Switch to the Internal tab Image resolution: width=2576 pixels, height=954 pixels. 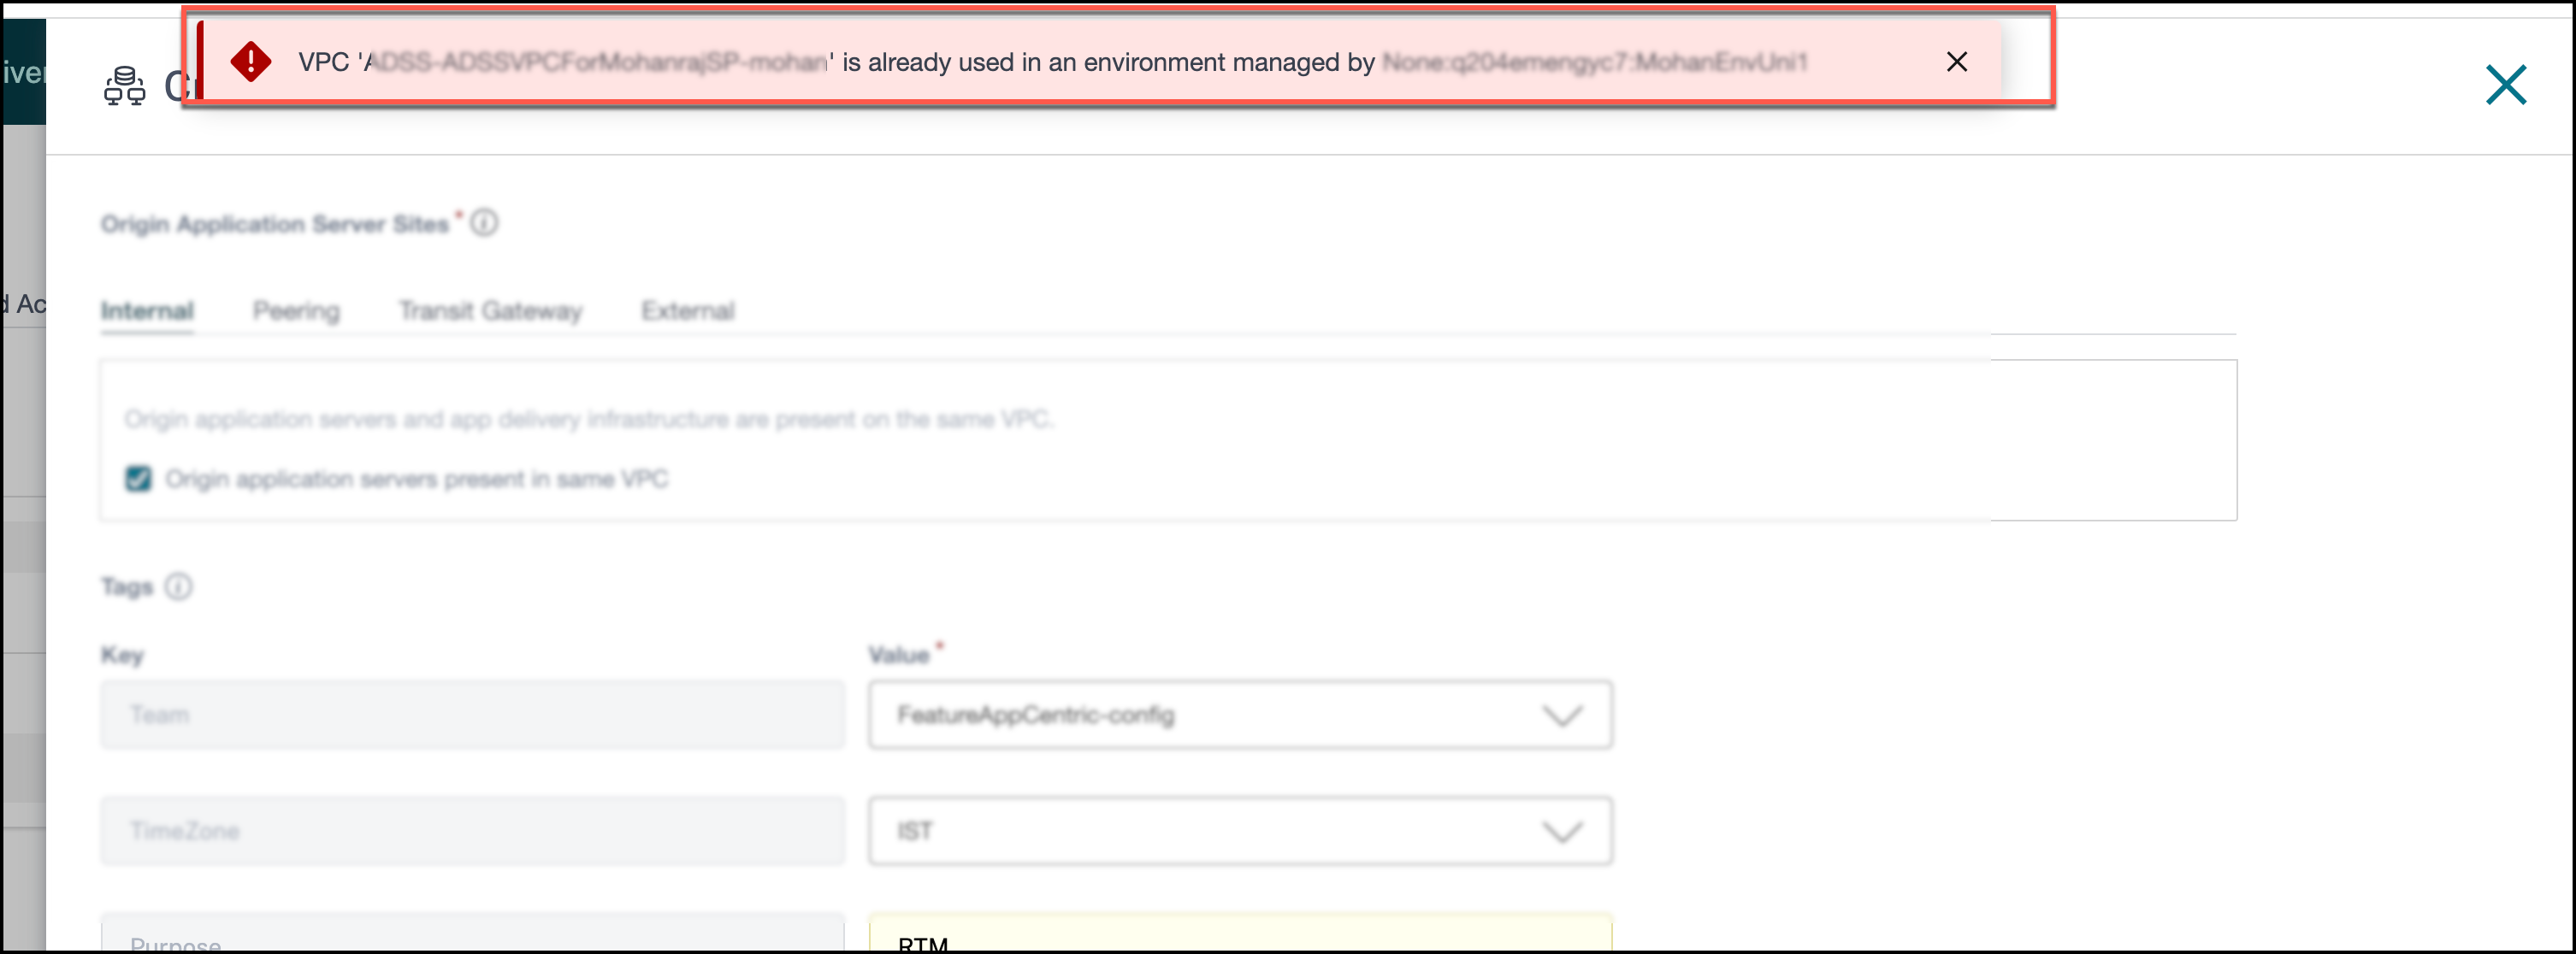point(147,311)
